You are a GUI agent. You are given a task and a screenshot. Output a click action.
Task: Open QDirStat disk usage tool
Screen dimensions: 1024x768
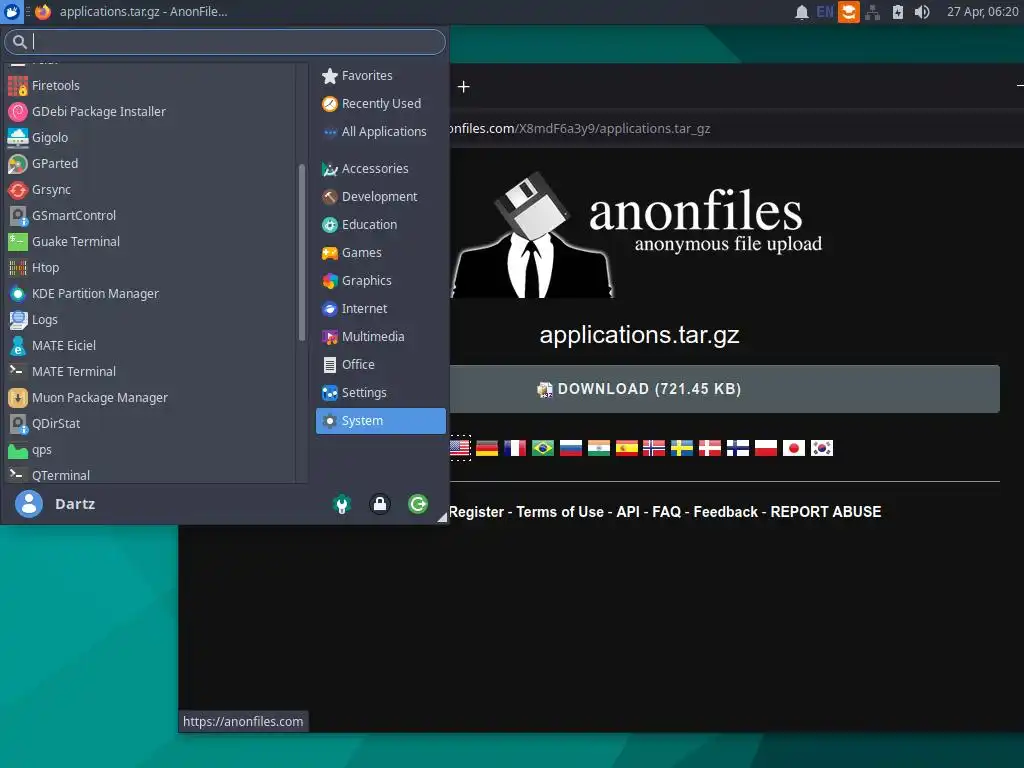click(150, 424)
